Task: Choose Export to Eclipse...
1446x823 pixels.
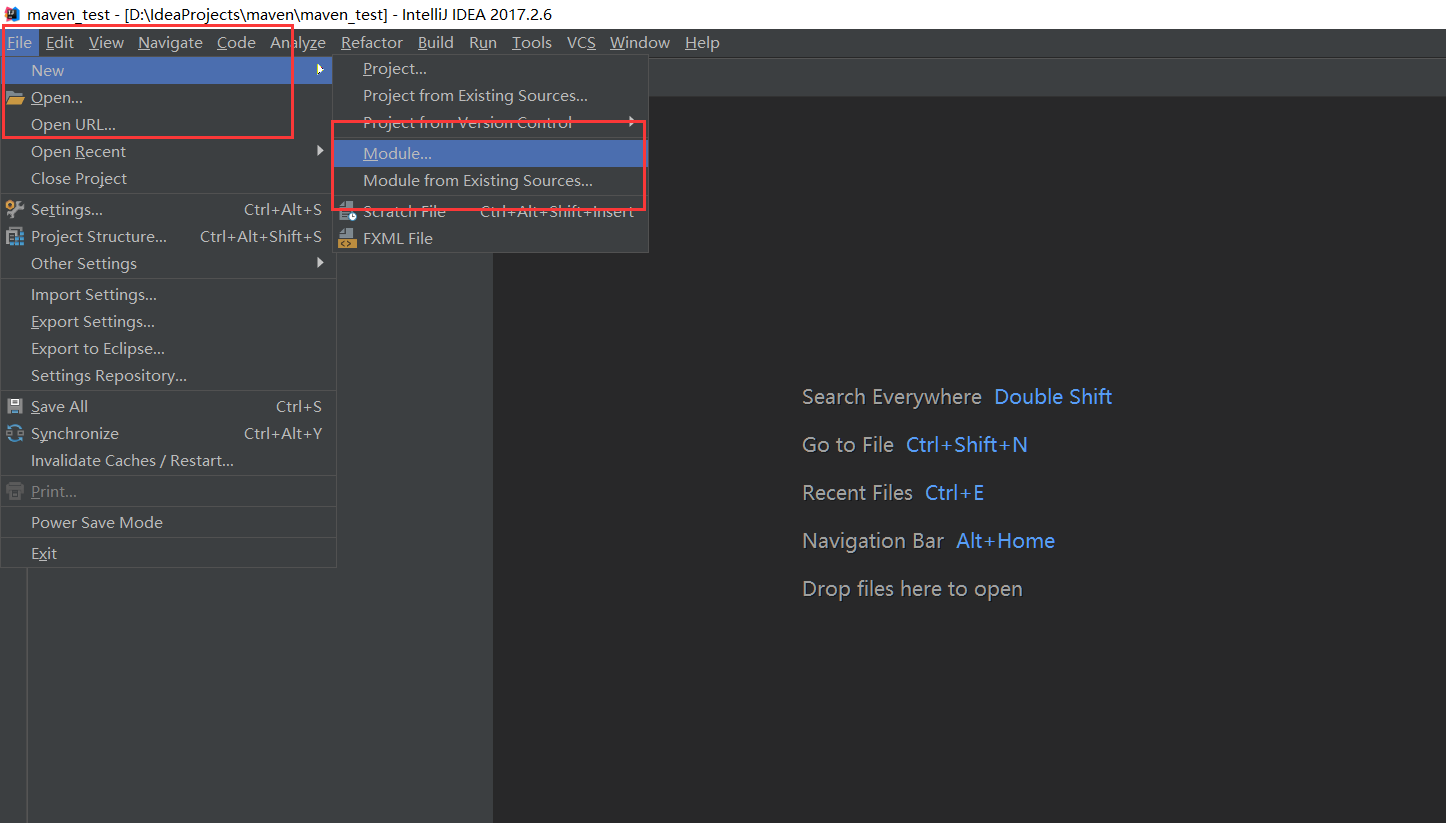Action: 167,348
